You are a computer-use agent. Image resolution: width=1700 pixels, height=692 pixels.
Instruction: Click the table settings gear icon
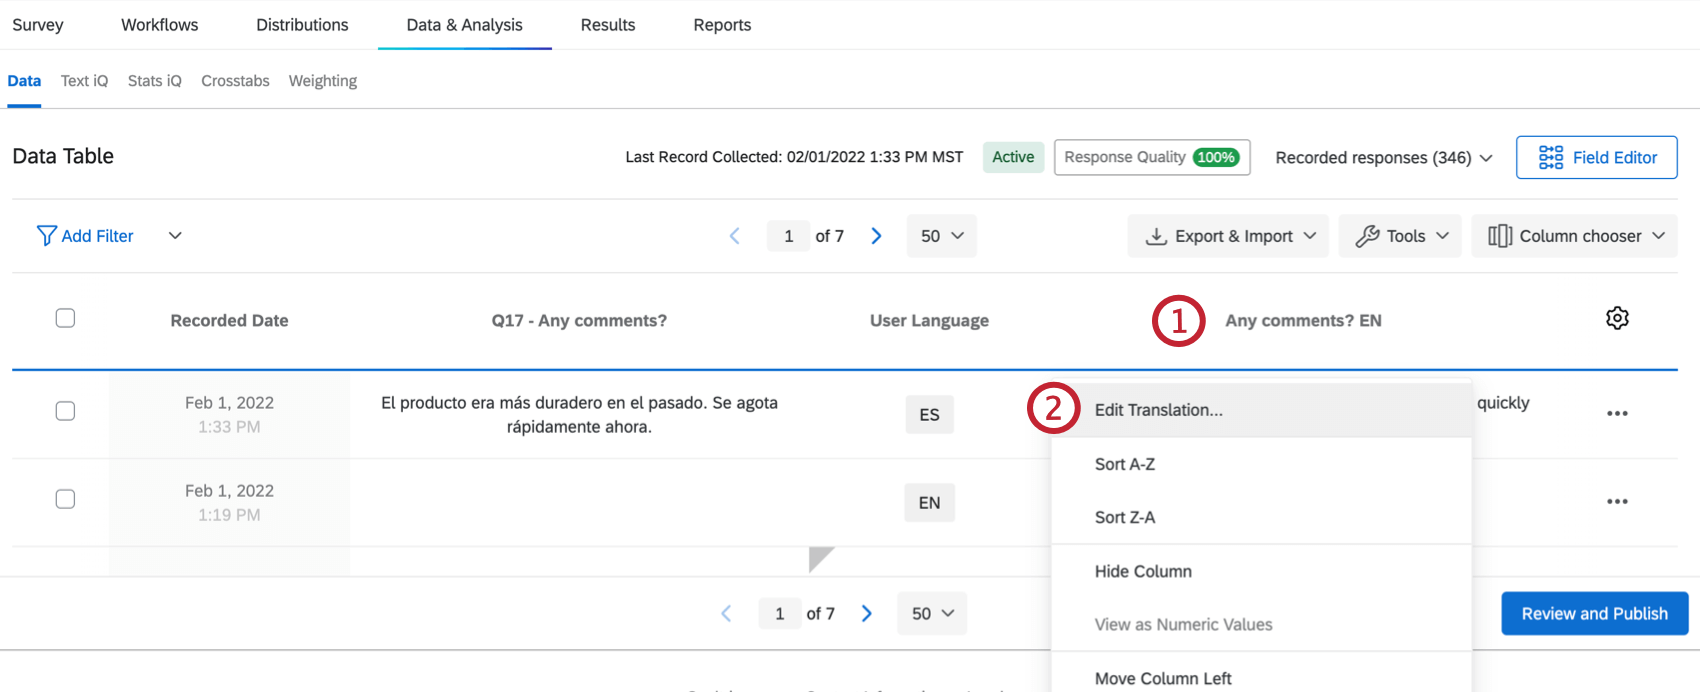click(1617, 318)
